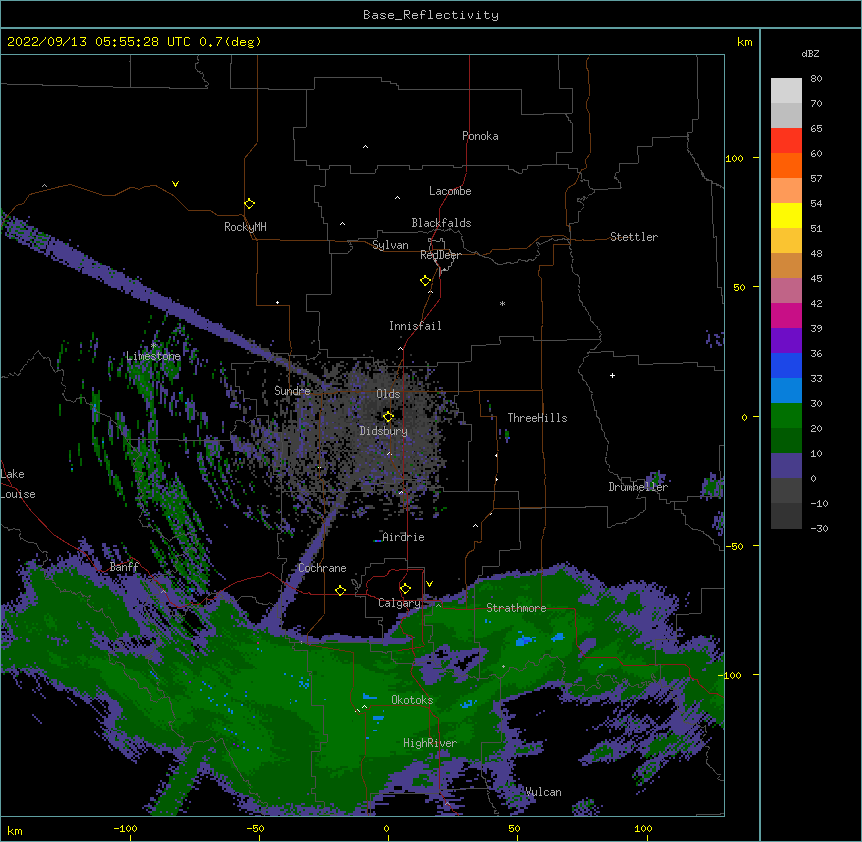This screenshot has height=842, width=862.
Task: Click the yellow V marker east of Calgary
Action: click(429, 584)
